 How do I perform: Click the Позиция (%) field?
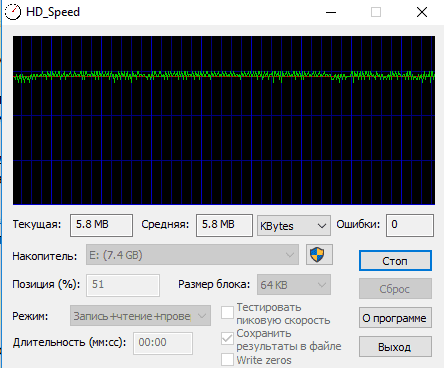point(123,285)
